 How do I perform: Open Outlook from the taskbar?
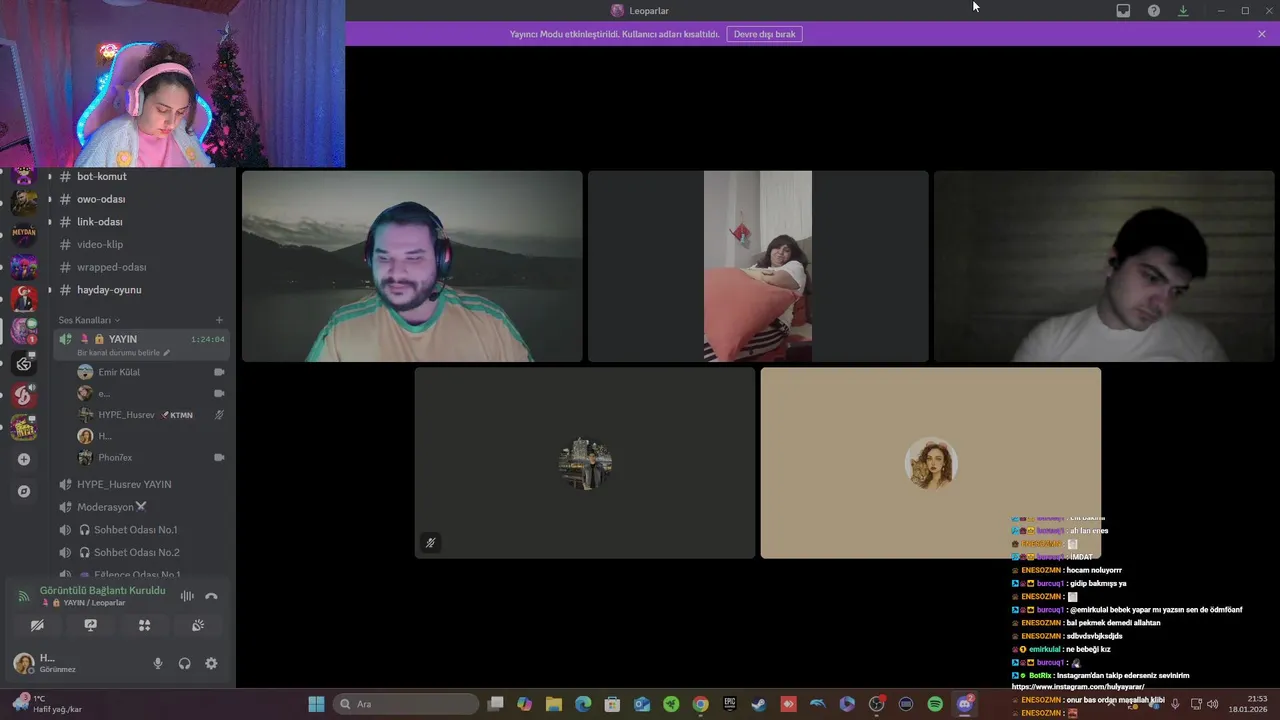642,704
